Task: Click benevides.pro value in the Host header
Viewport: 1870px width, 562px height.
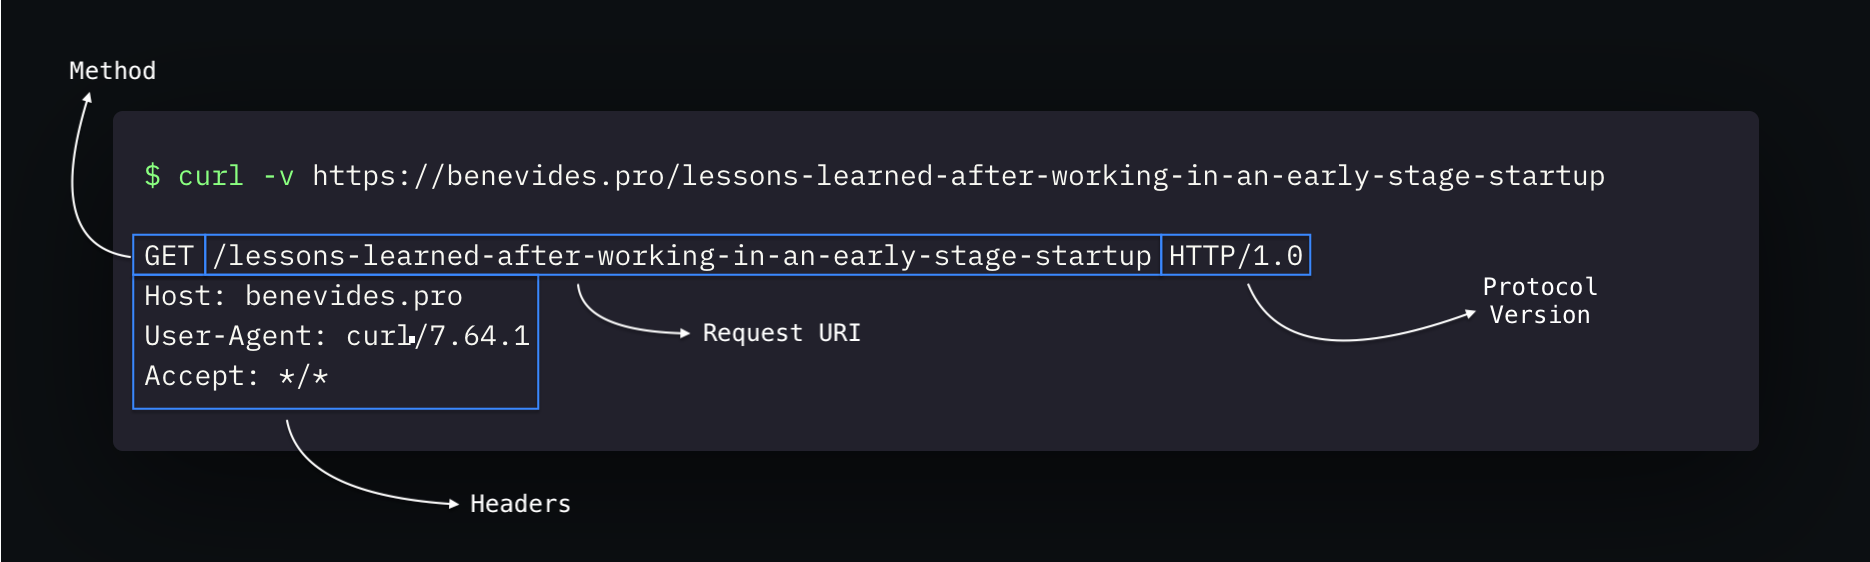Action: [x=353, y=297]
